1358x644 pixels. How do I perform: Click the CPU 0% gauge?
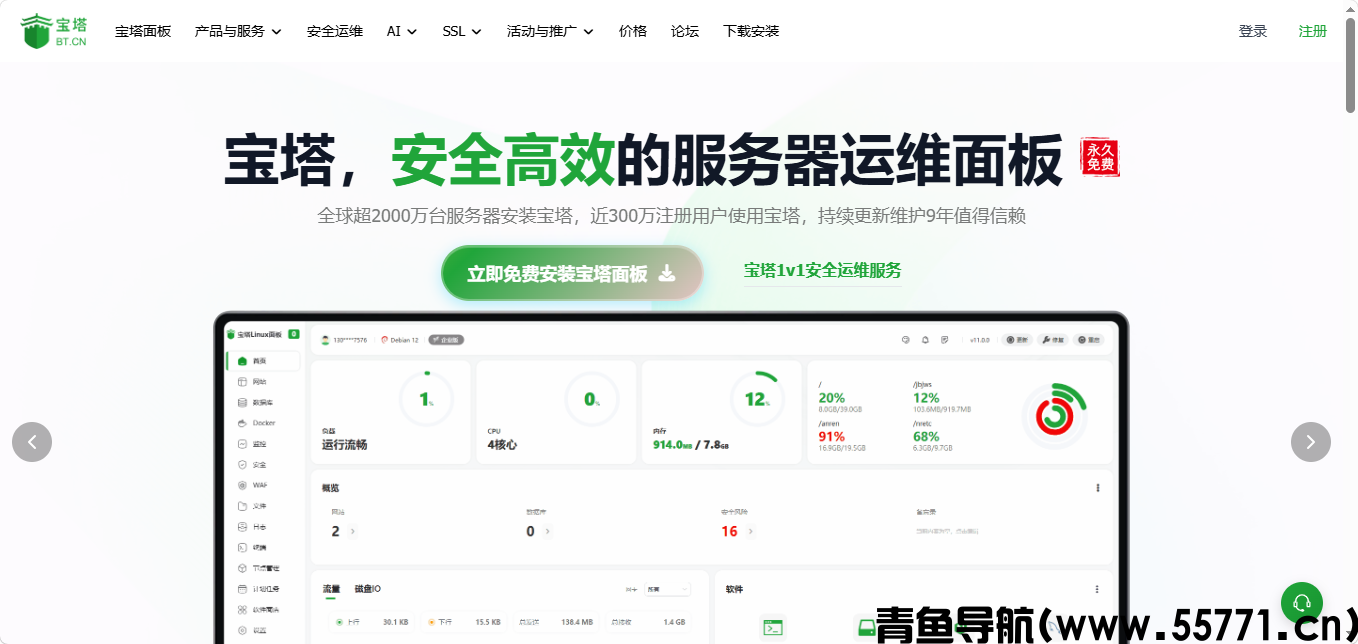point(592,399)
